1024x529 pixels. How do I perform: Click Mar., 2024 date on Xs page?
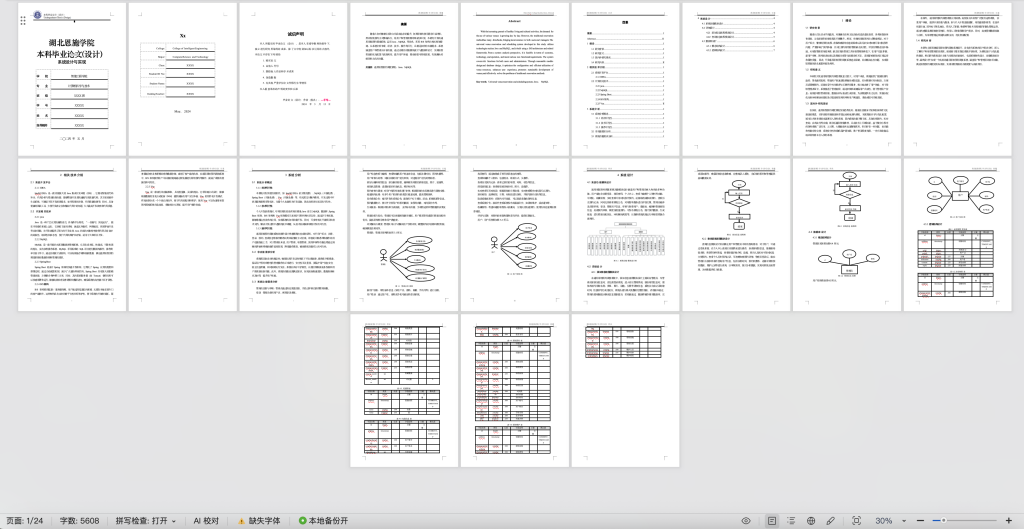183,111
